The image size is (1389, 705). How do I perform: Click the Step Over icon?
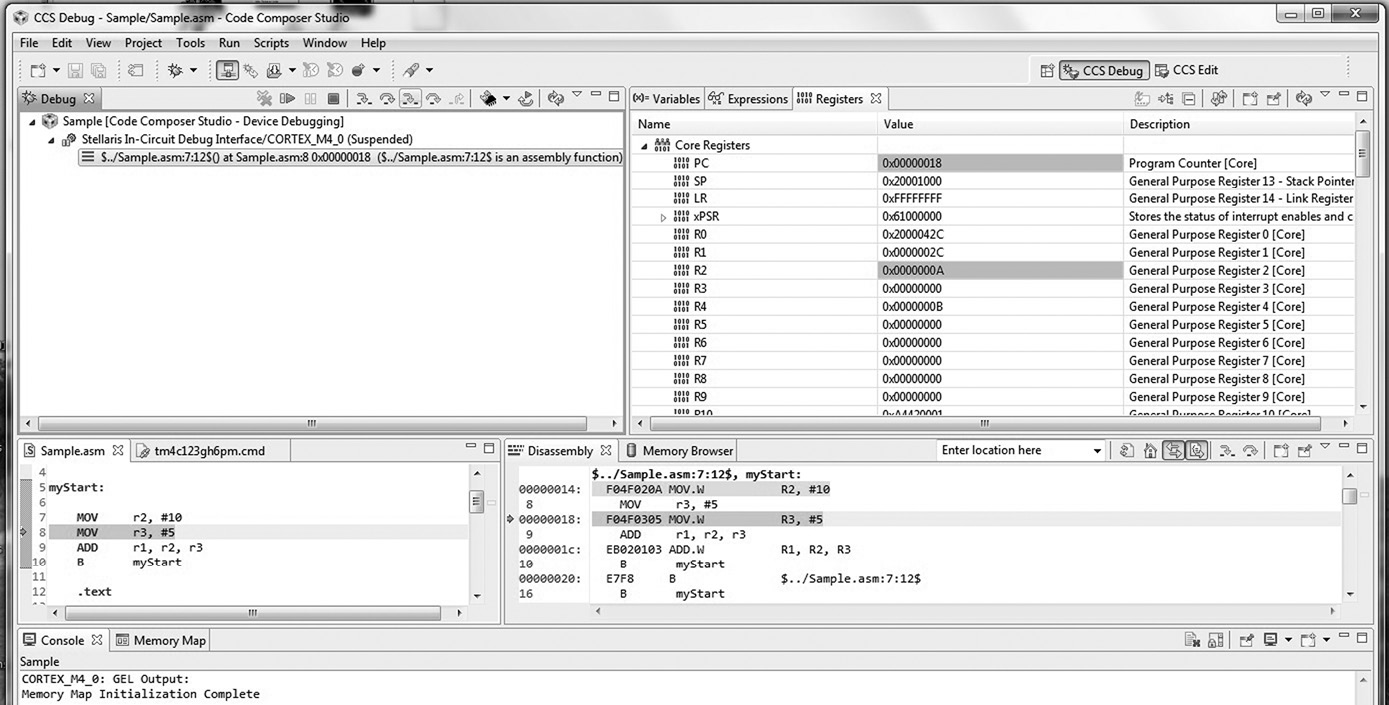coord(388,97)
